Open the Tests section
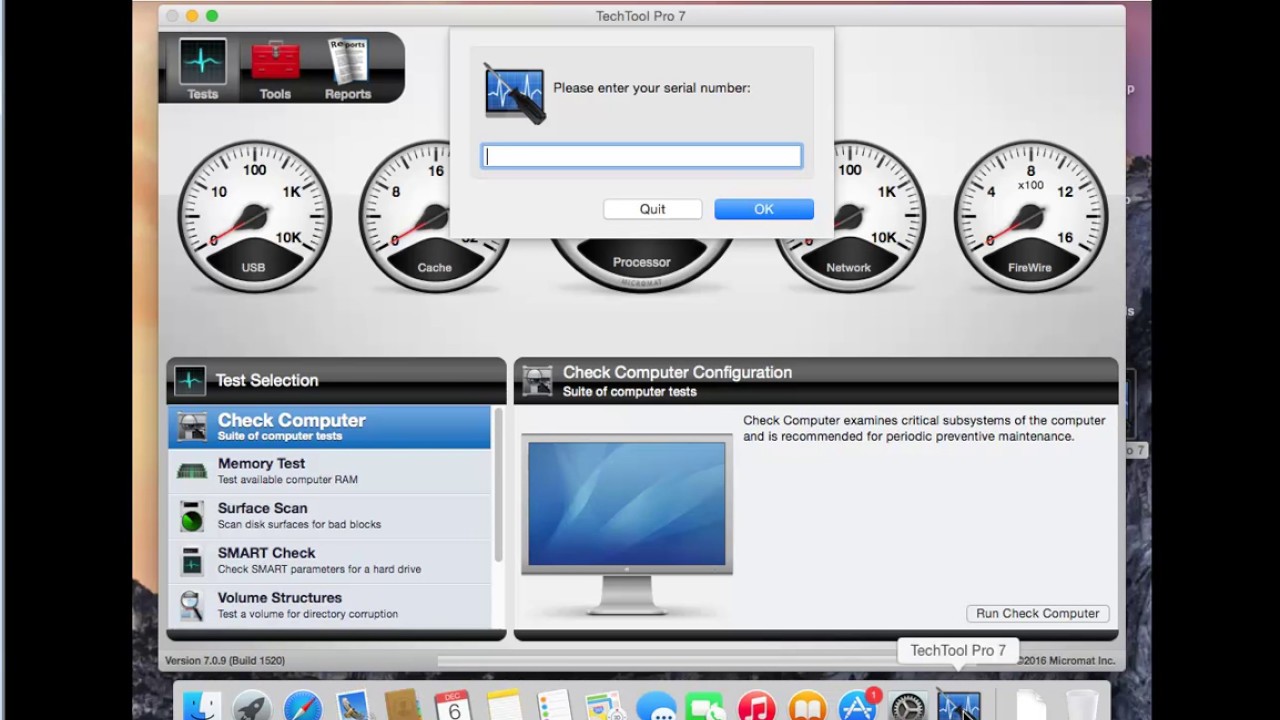Screen dimensions: 1280x720 (202, 68)
